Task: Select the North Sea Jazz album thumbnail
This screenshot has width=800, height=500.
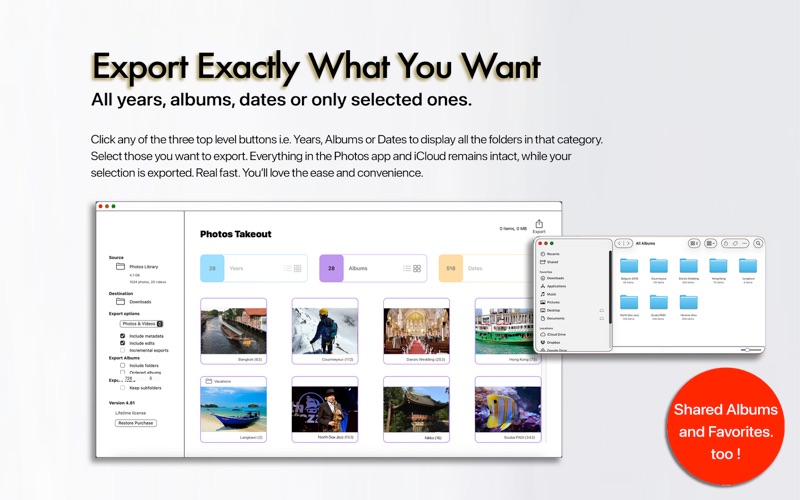Action: (x=325, y=409)
